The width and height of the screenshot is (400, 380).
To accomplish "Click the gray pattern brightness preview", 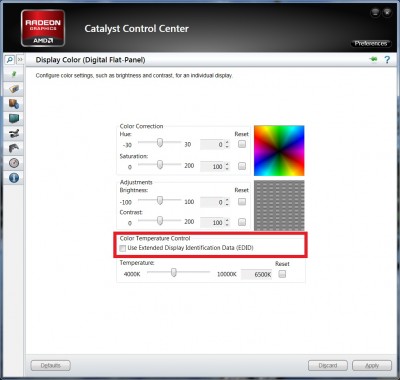I will pos(279,205).
